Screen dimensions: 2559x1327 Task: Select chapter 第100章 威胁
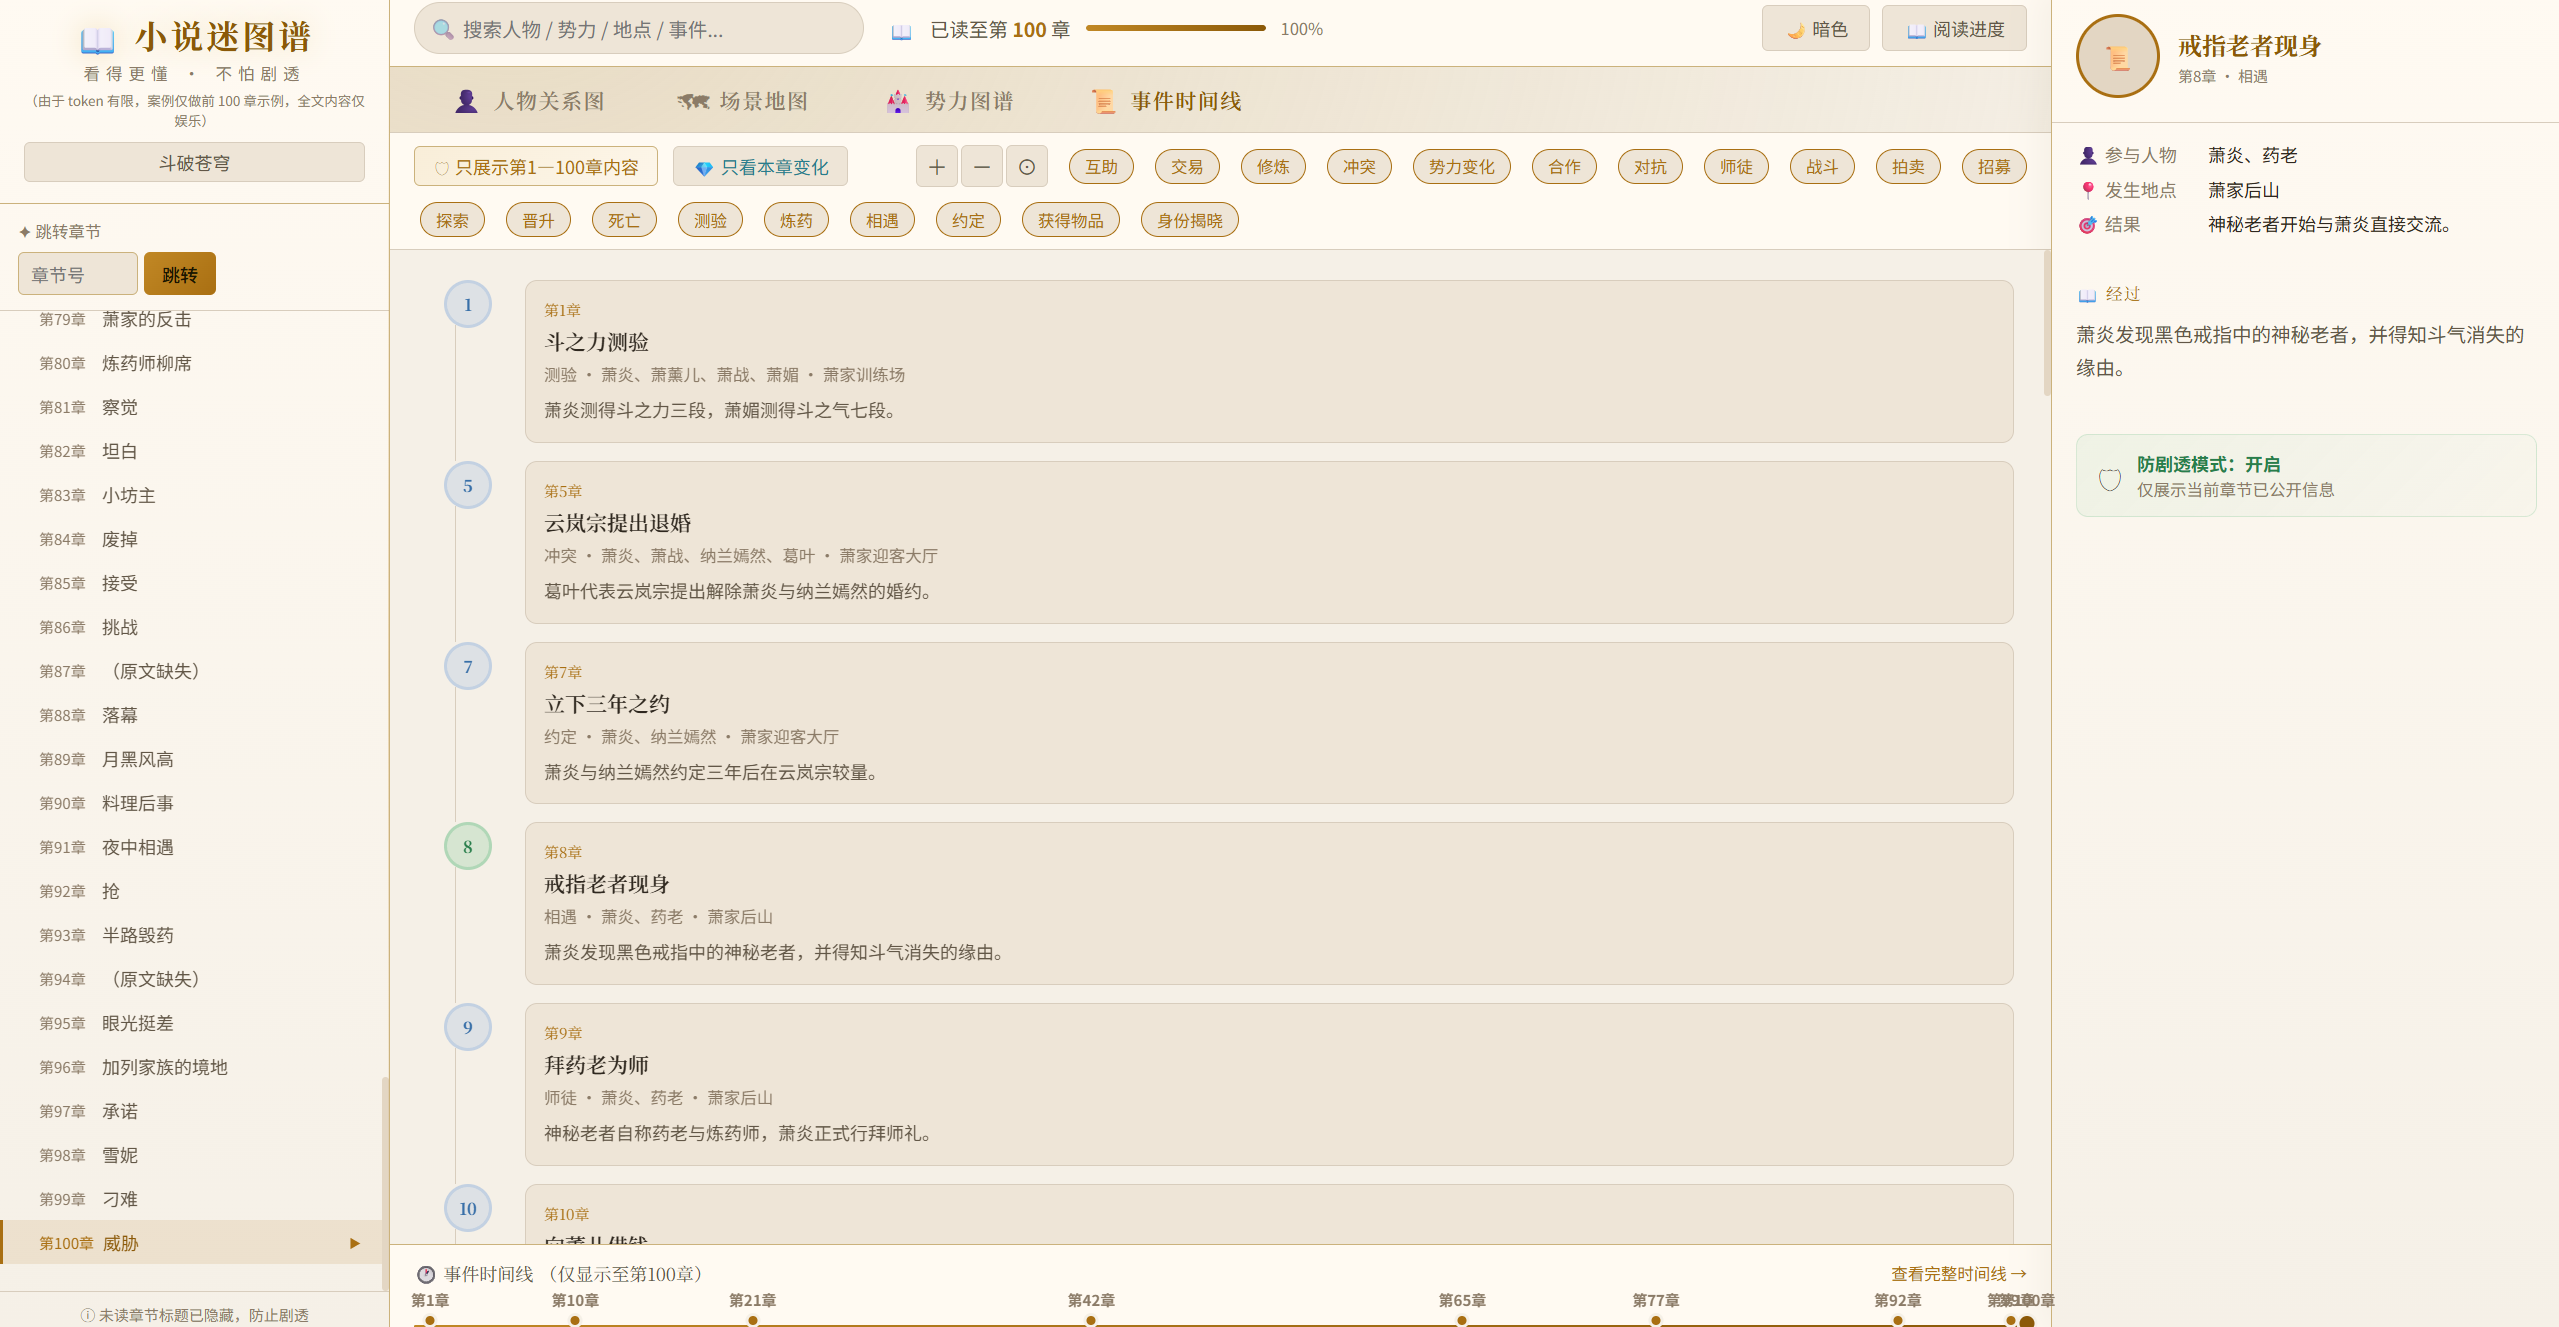pos(192,1243)
